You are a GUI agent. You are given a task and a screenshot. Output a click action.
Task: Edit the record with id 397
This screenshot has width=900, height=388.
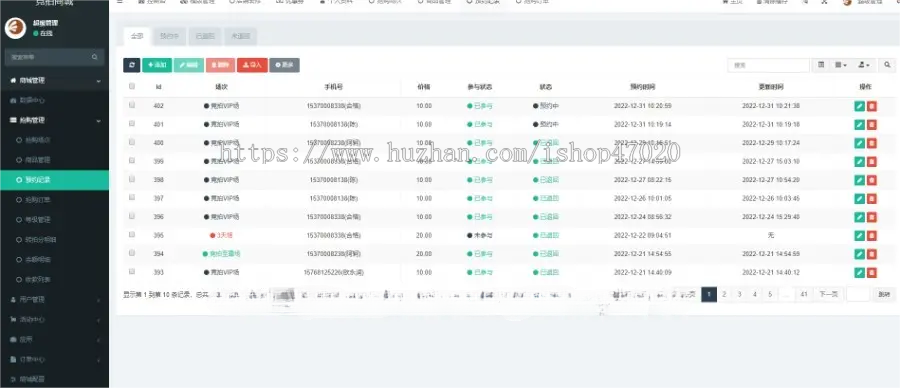tap(859, 199)
